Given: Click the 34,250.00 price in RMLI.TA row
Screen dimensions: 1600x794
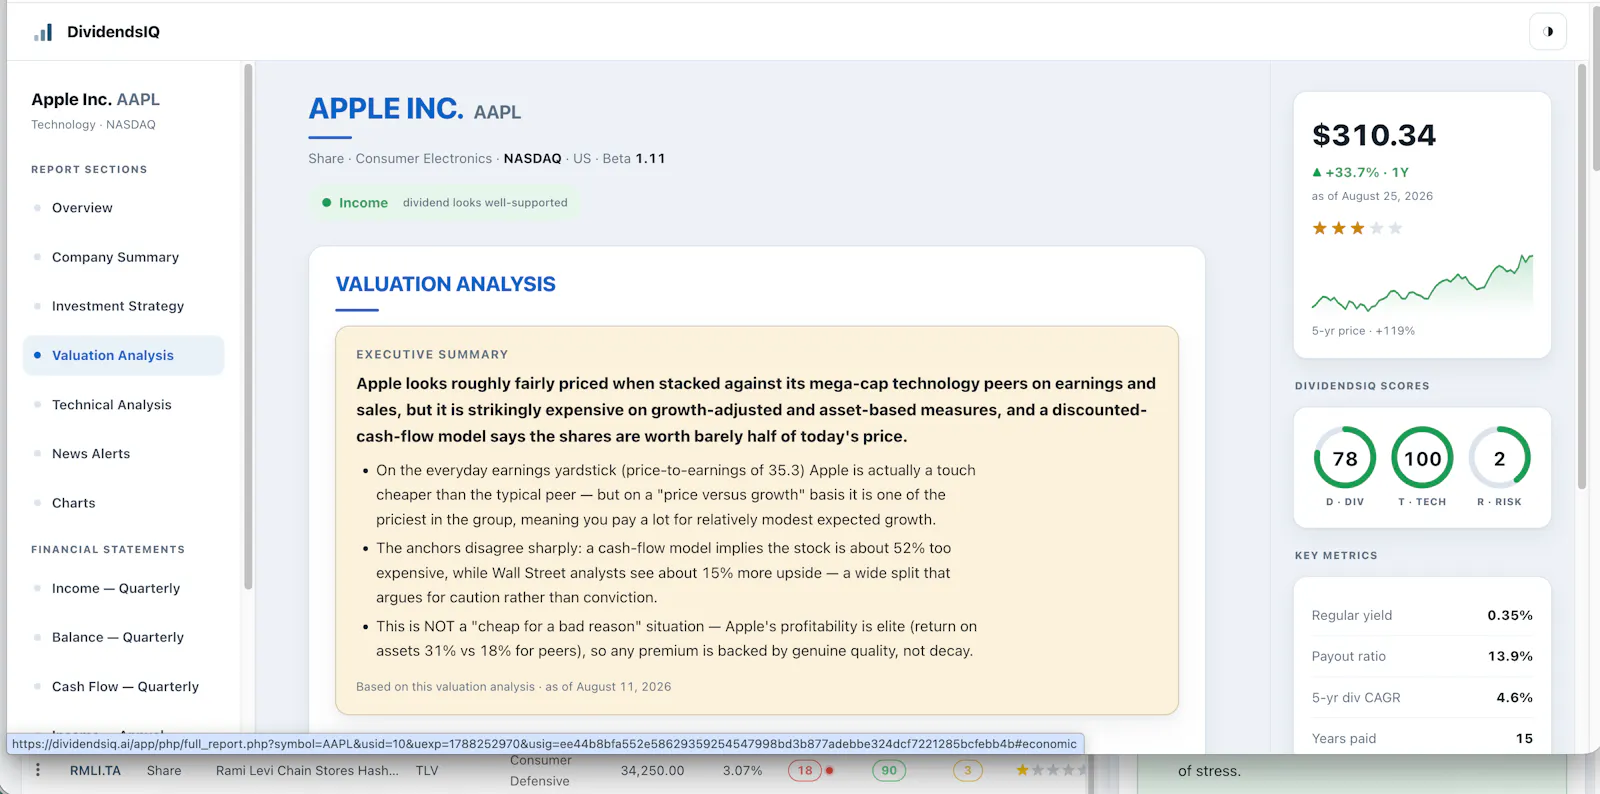Looking at the screenshot, I should (652, 771).
